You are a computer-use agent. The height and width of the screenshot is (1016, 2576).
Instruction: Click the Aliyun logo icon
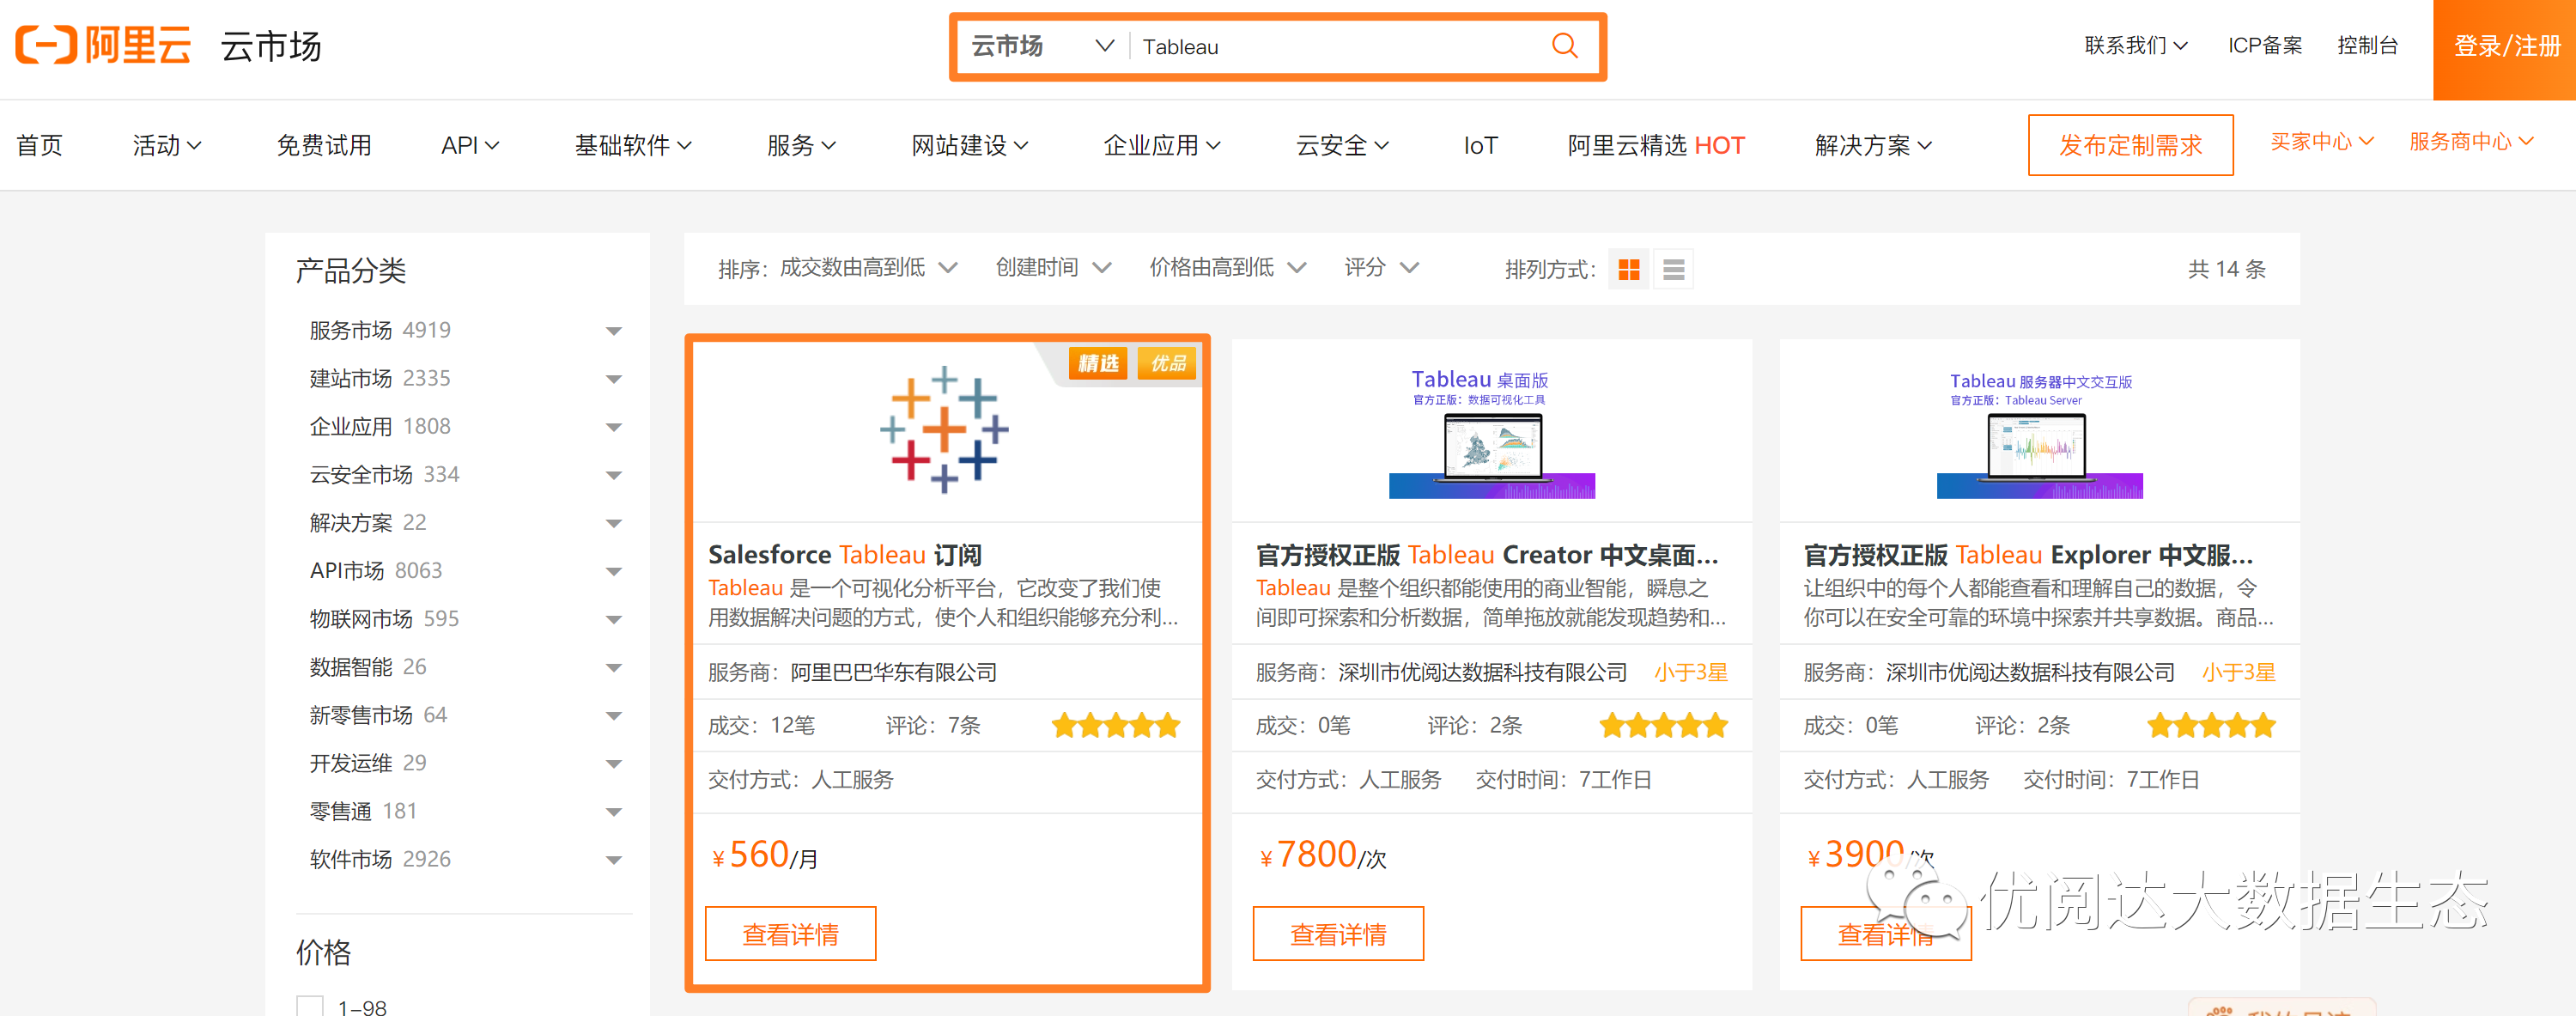point(46,45)
